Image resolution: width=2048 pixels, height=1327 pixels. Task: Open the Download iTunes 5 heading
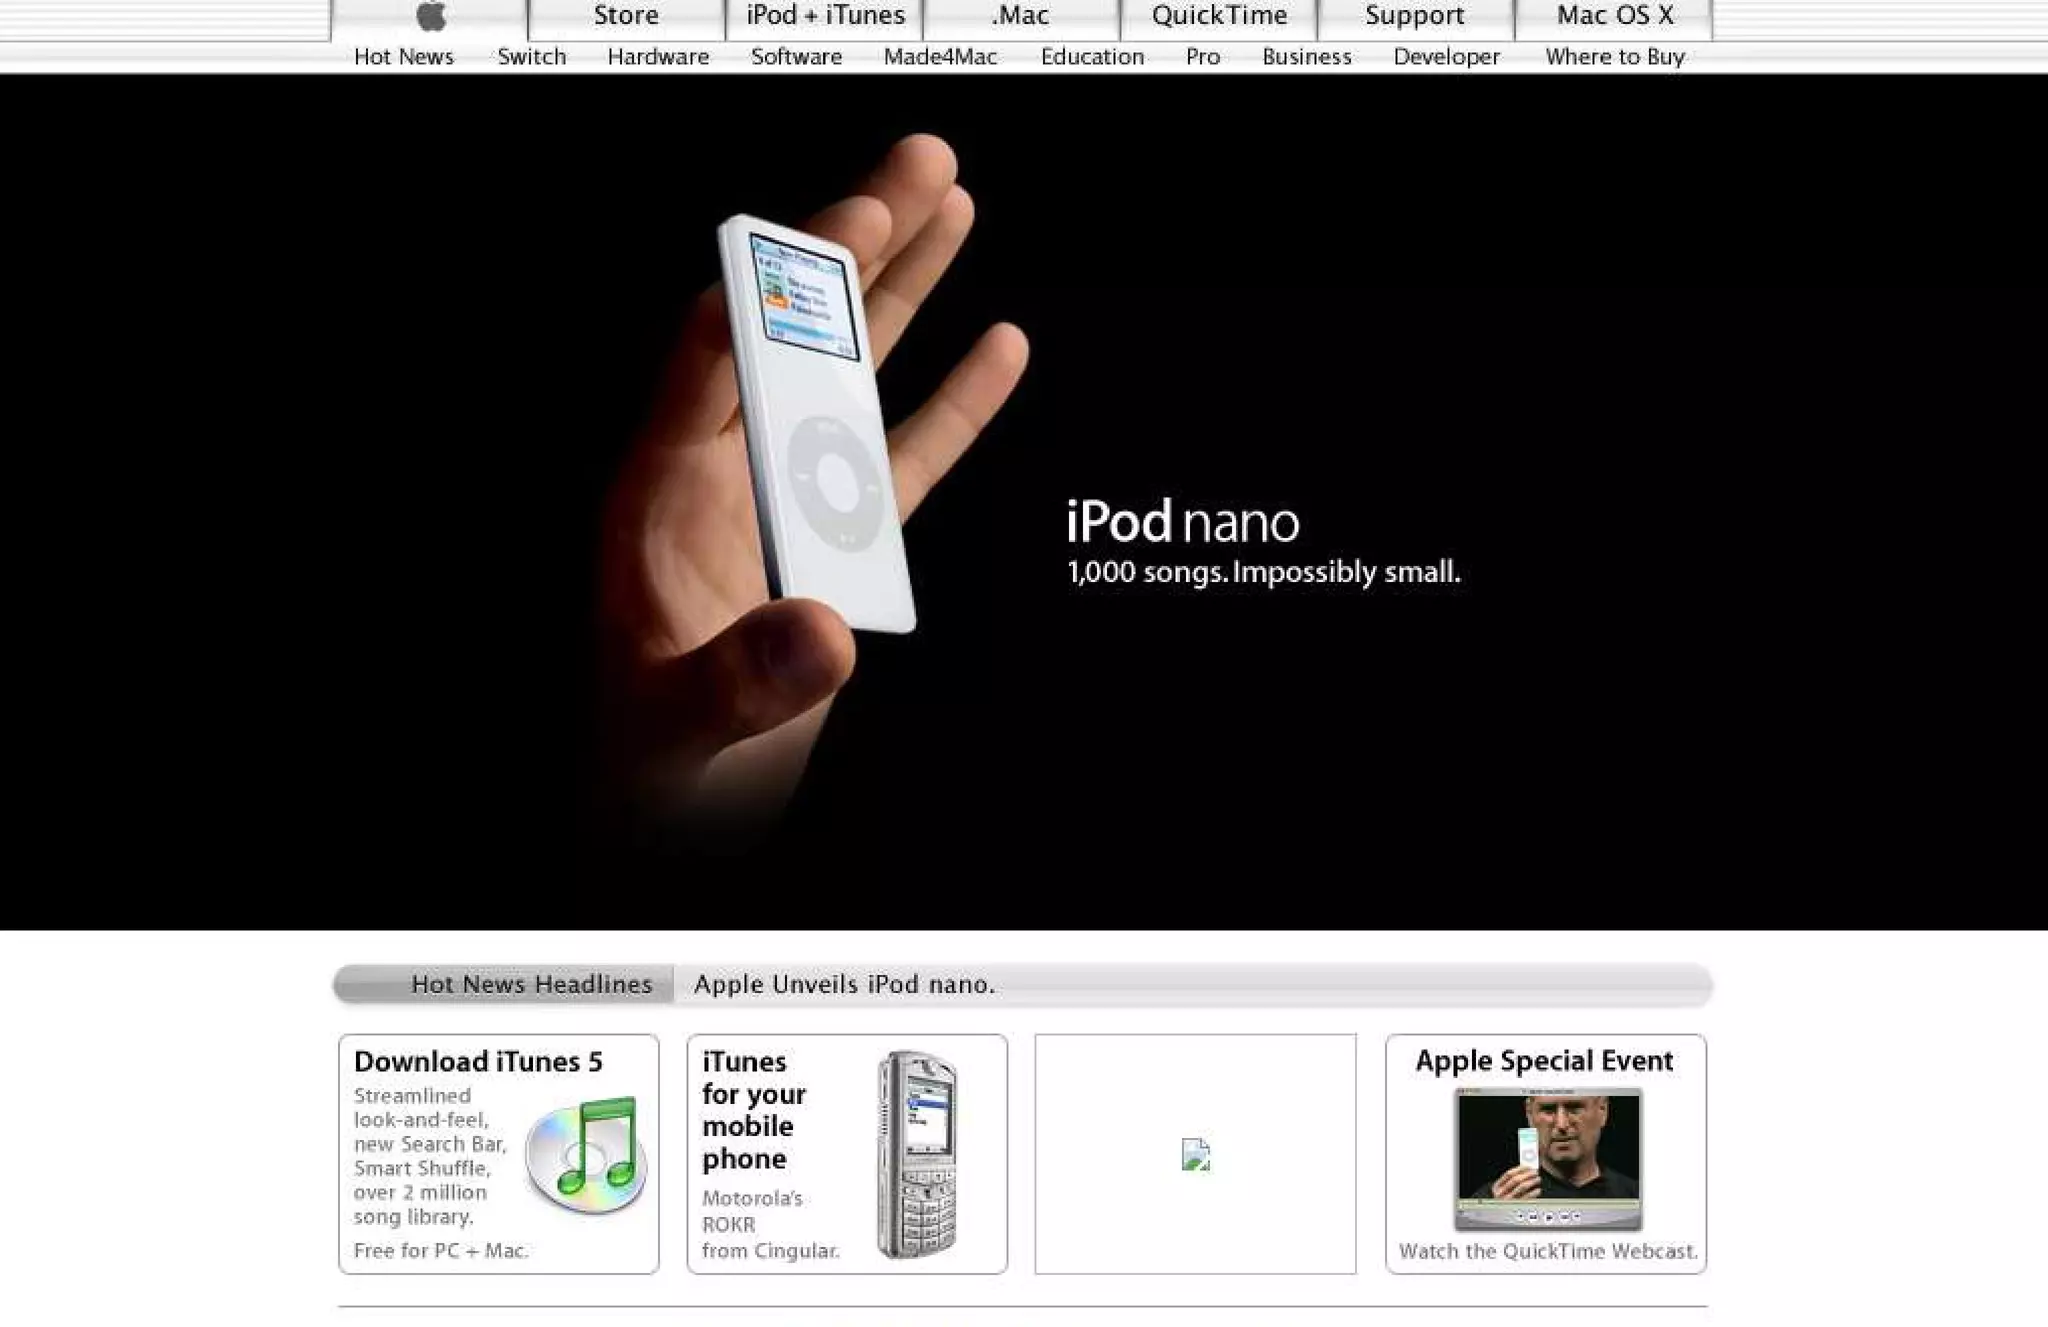pos(478,1061)
